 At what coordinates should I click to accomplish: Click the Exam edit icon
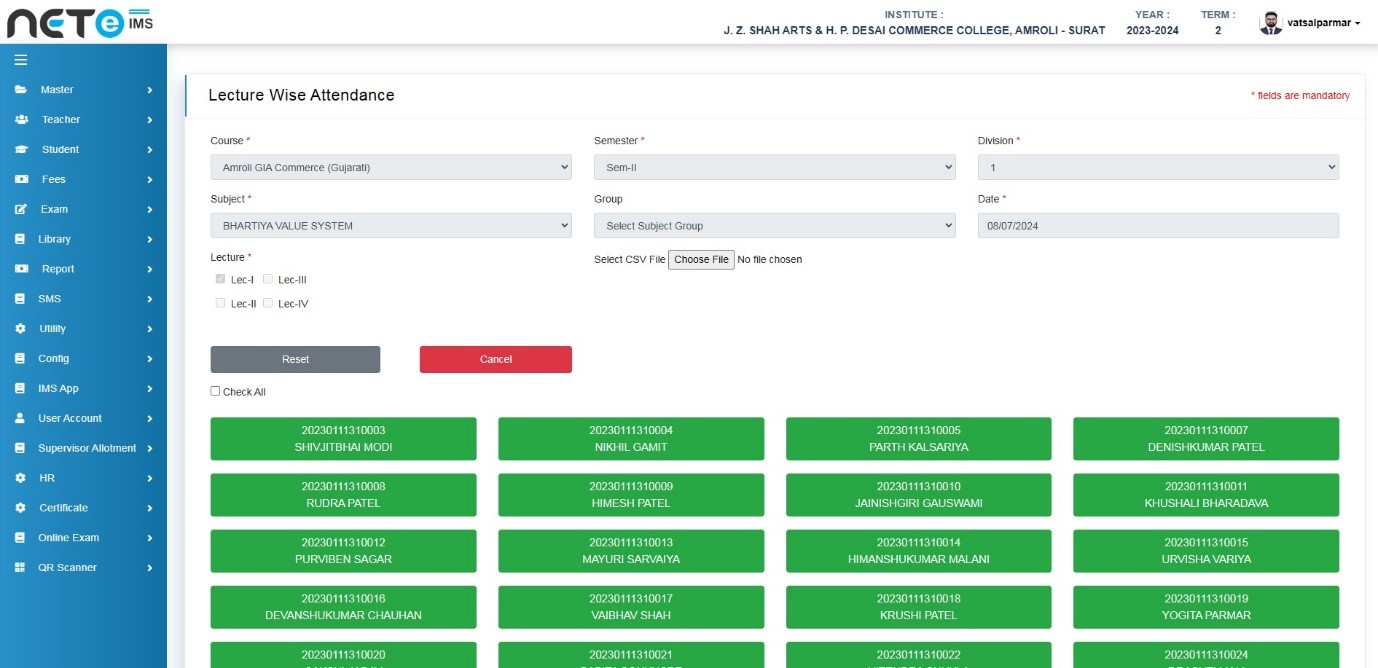click(20, 210)
